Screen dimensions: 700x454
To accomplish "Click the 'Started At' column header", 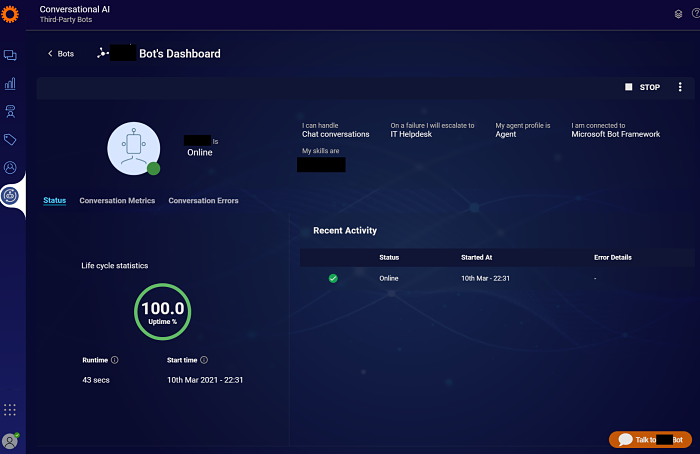I will [x=476, y=258].
